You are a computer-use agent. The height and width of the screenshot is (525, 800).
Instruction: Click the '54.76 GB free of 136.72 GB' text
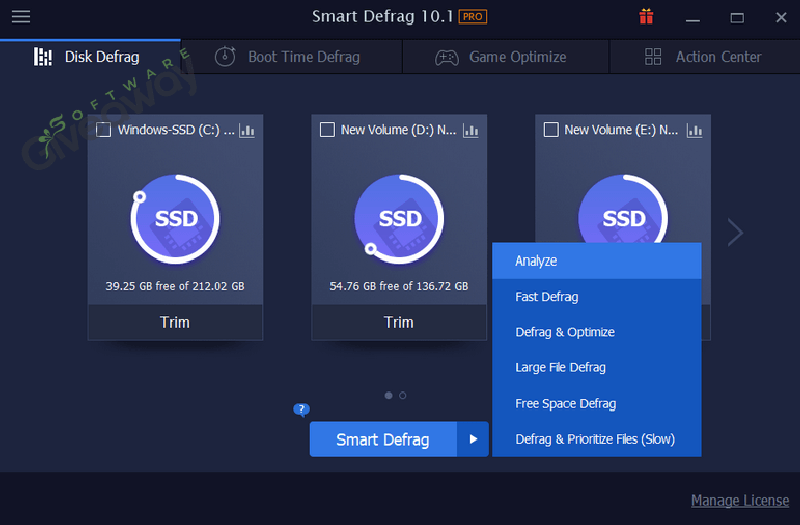click(399, 286)
